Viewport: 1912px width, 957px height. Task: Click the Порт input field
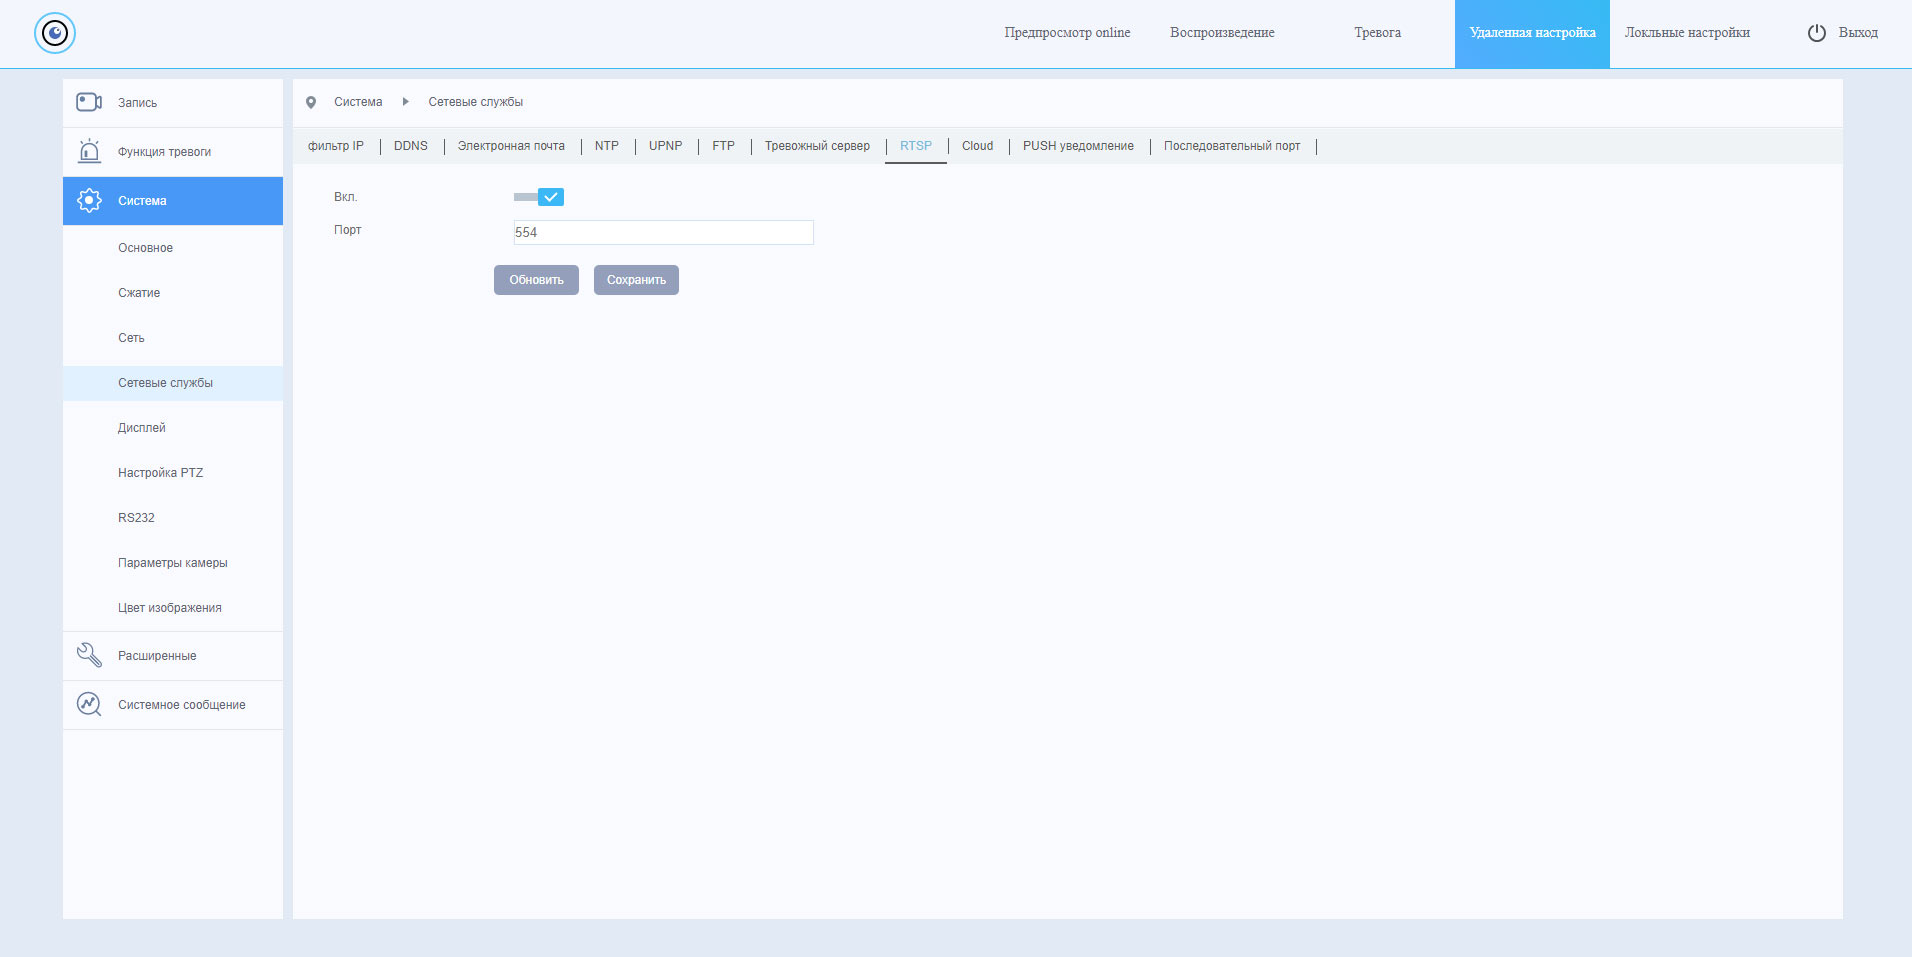pos(663,232)
